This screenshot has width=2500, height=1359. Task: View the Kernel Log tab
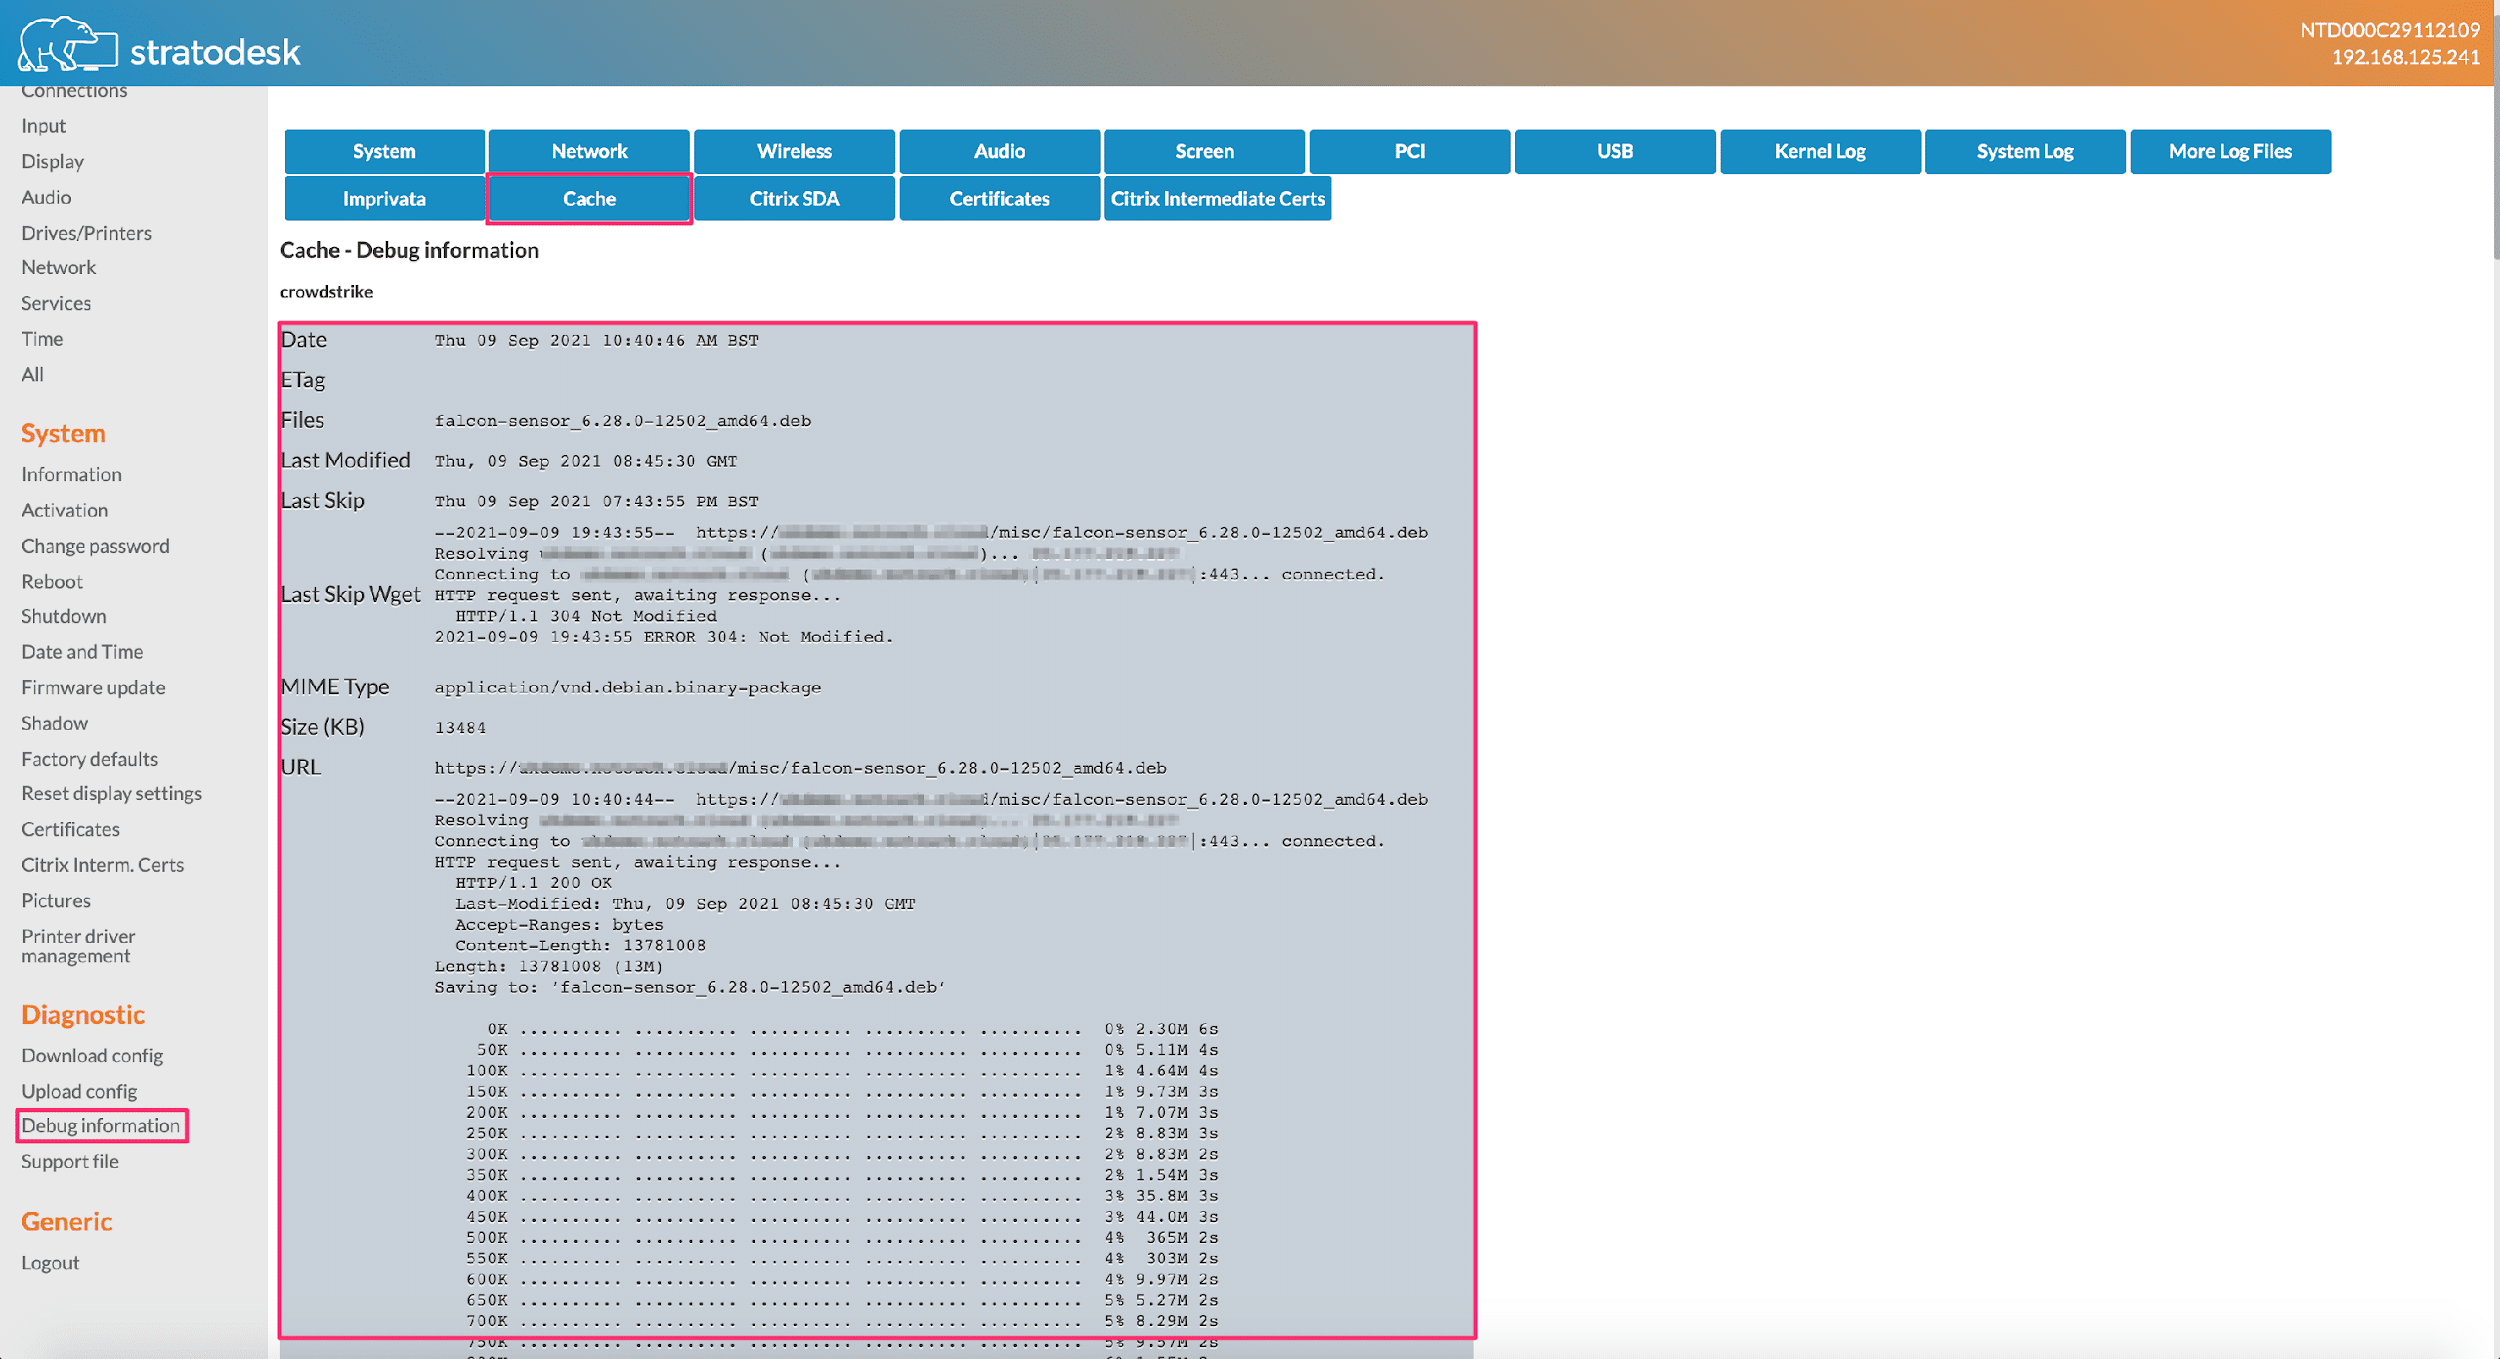click(1820, 151)
